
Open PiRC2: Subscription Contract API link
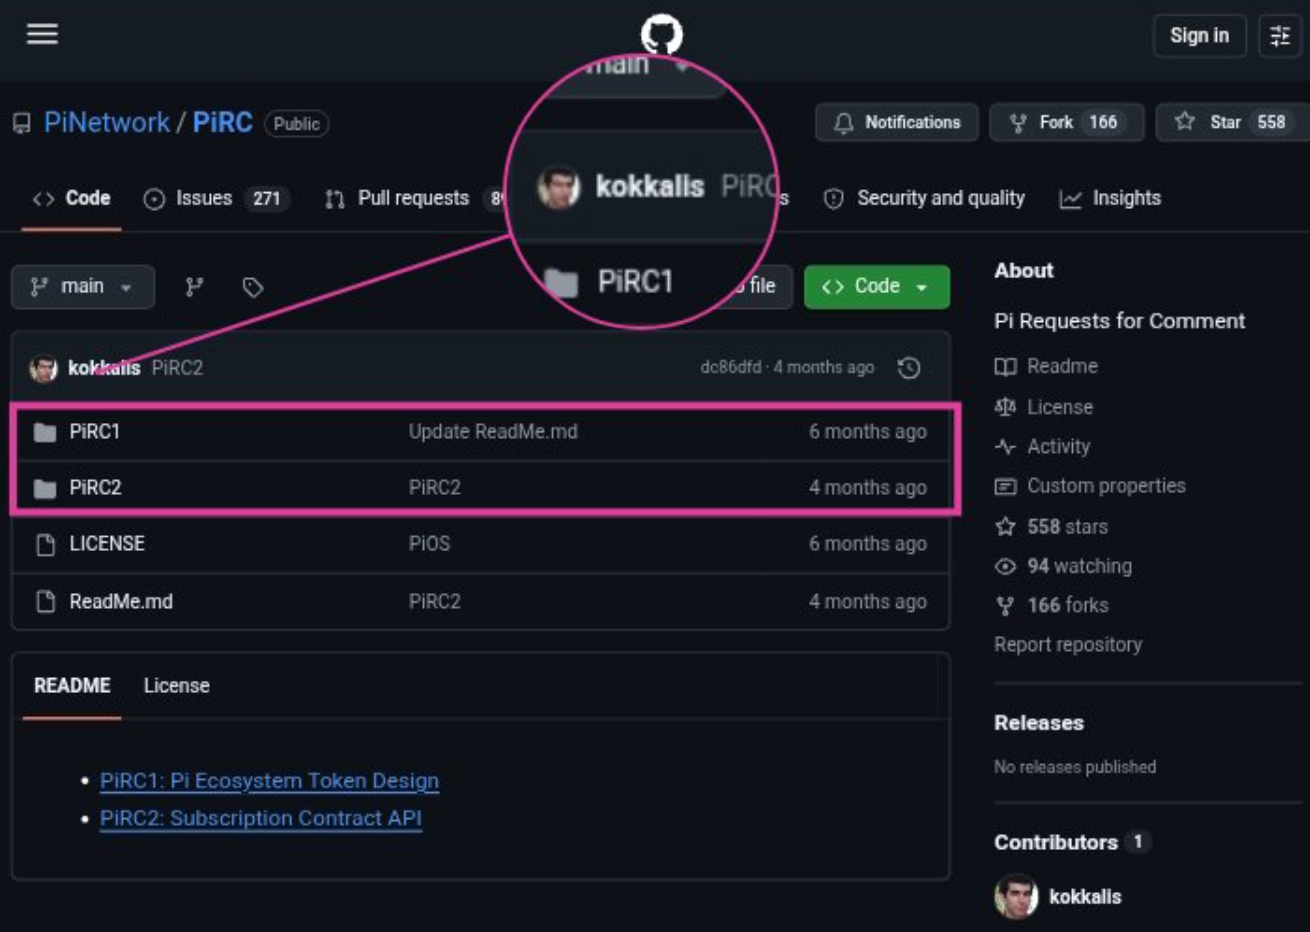pyautogui.click(x=261, y=818)
